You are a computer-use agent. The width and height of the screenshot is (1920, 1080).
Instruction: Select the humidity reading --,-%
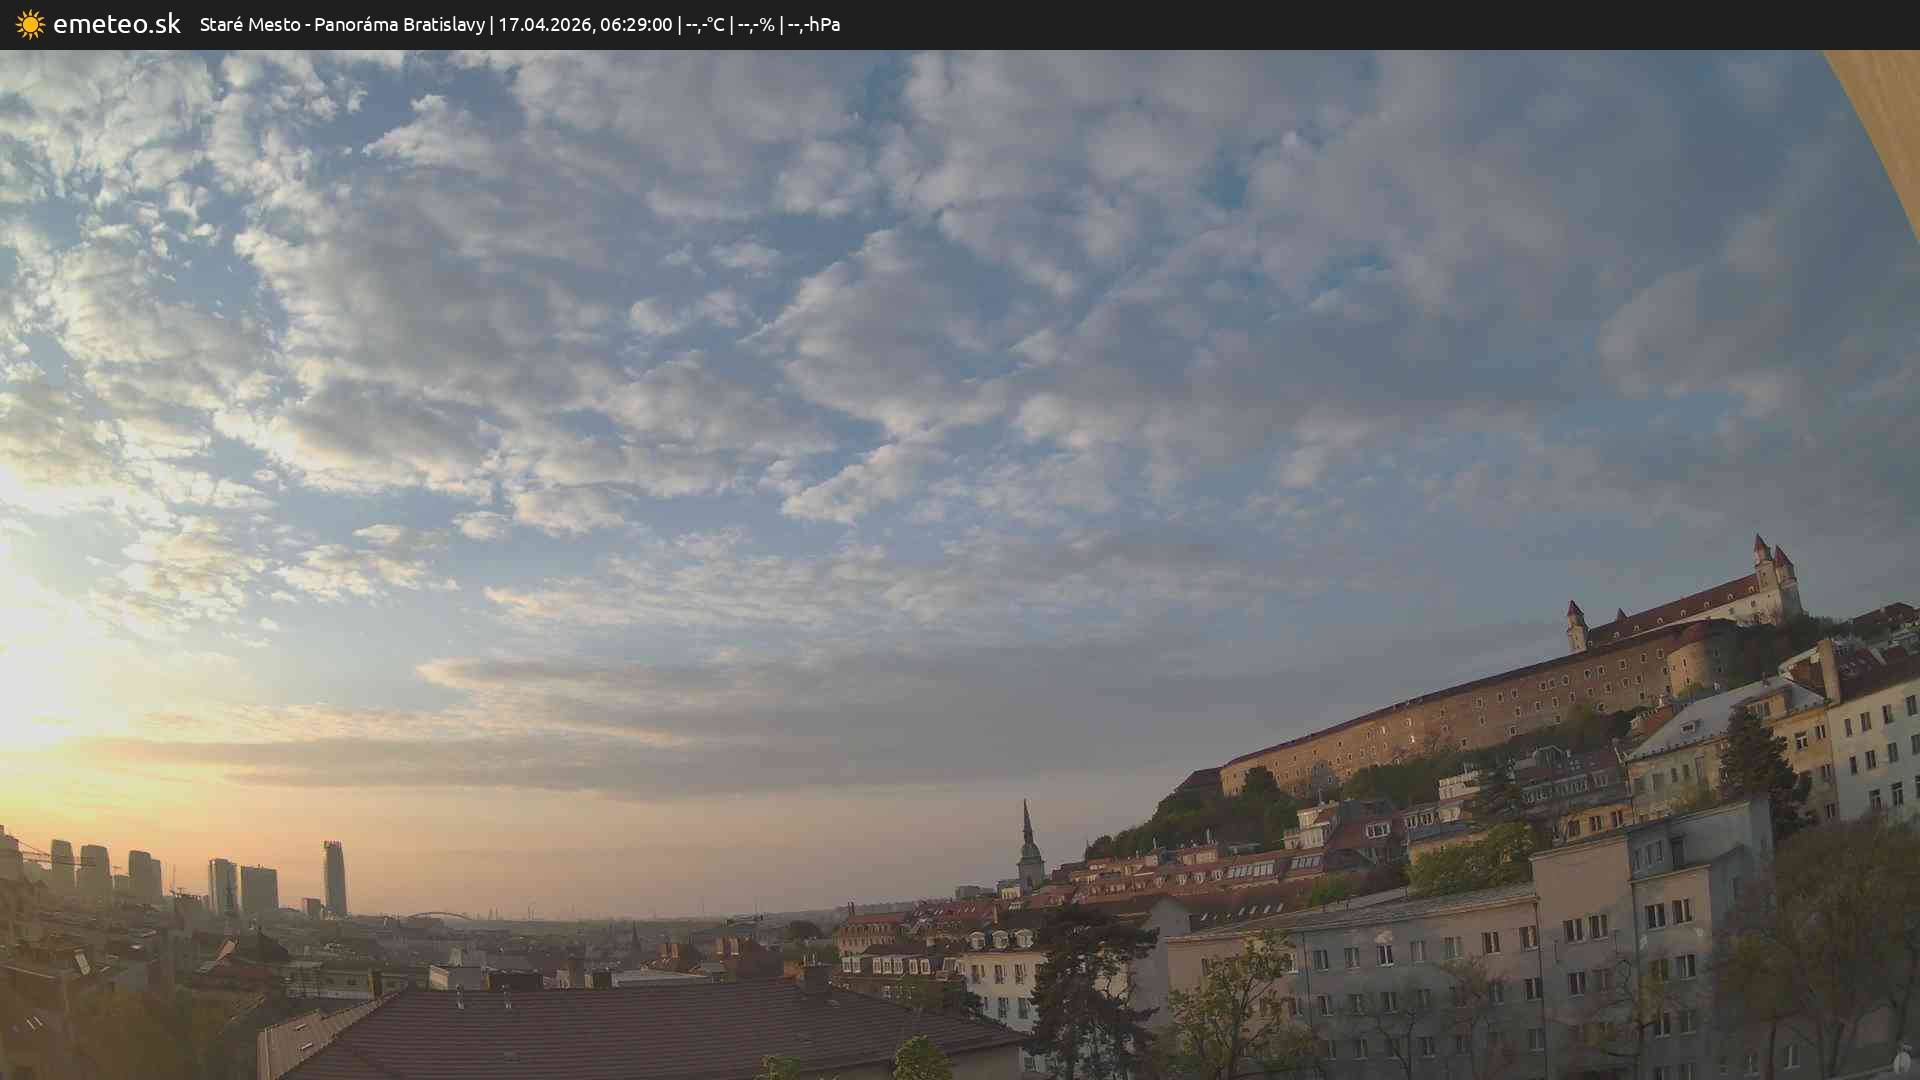pos(756,24)
